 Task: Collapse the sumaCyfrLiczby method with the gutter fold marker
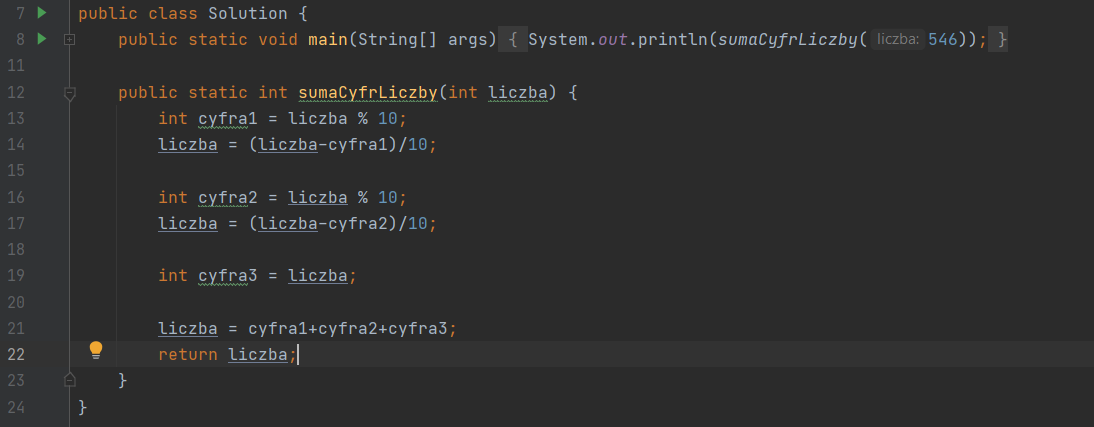coord(69,93)
